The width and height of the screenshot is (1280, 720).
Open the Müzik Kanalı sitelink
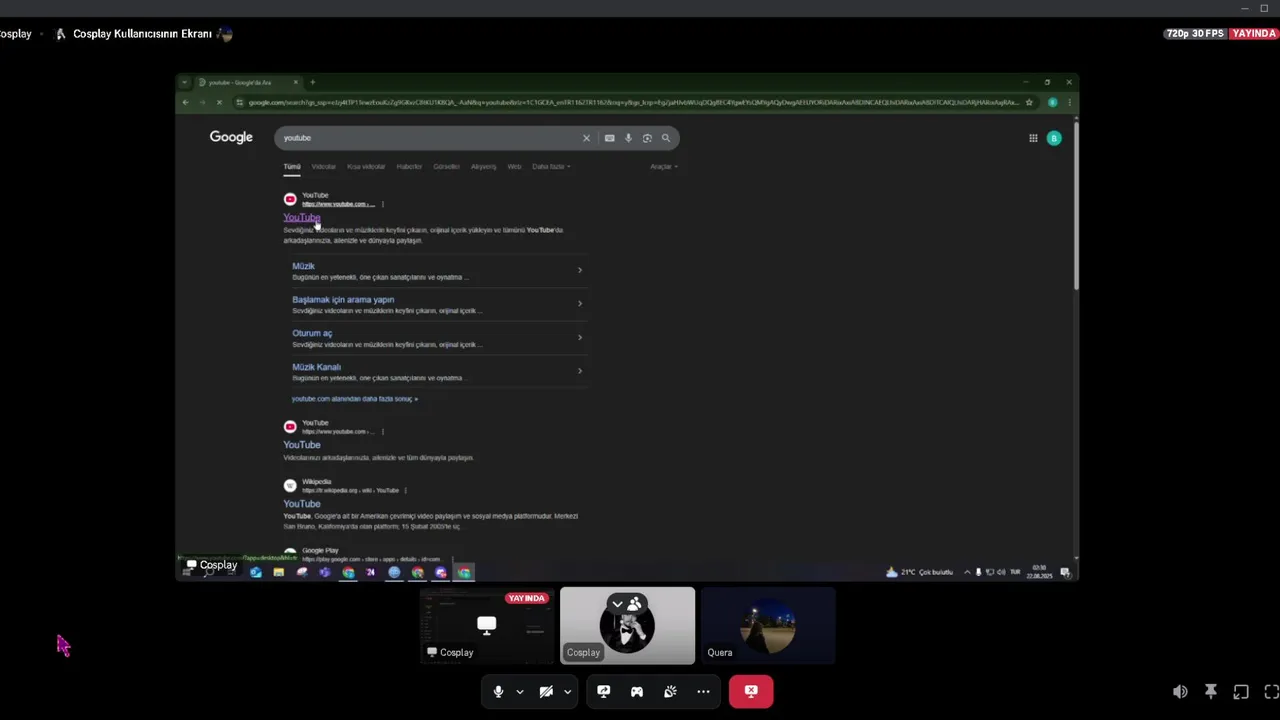click(x=316, y=367)
